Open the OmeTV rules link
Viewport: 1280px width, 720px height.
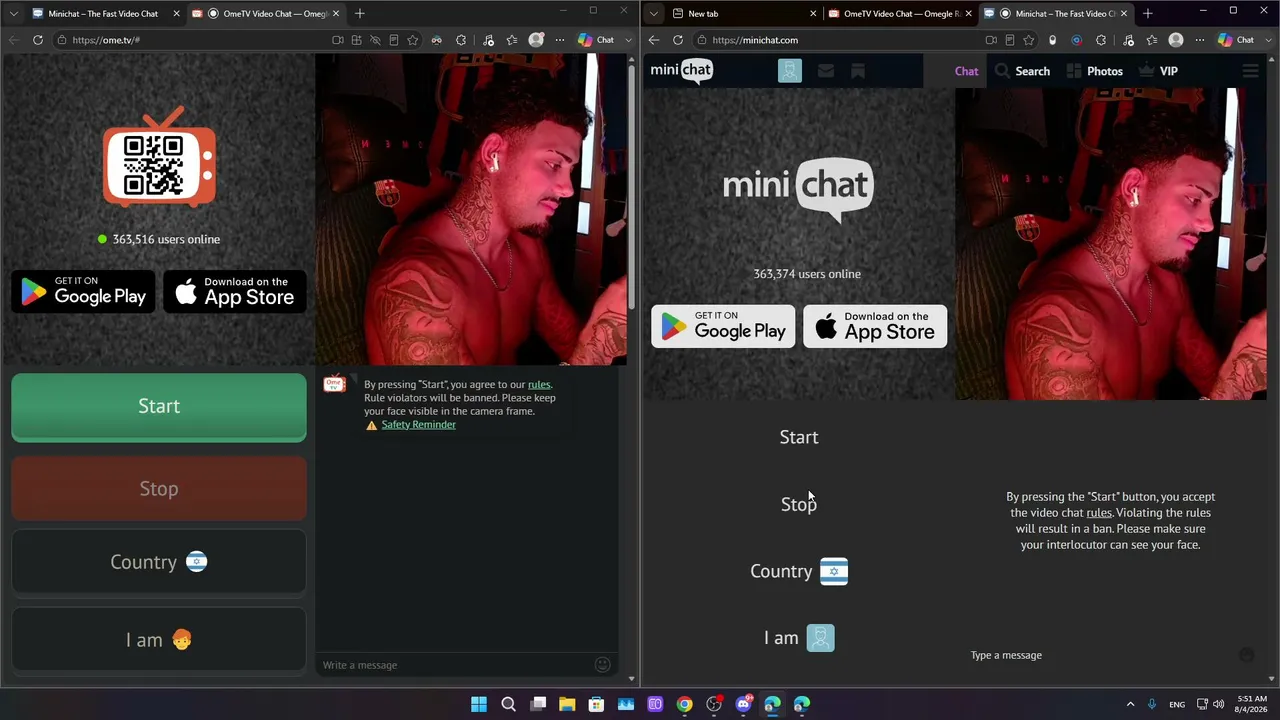tap(539, 385)
